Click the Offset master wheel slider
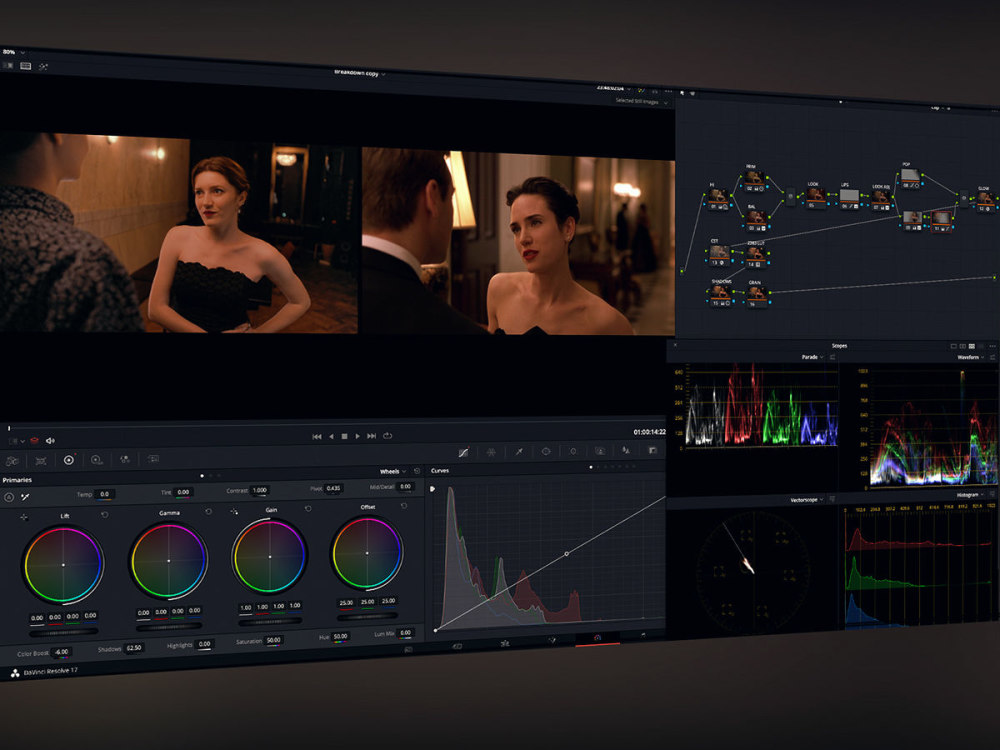This screenshot has height=750, width=1000. [x=367, y=616]
